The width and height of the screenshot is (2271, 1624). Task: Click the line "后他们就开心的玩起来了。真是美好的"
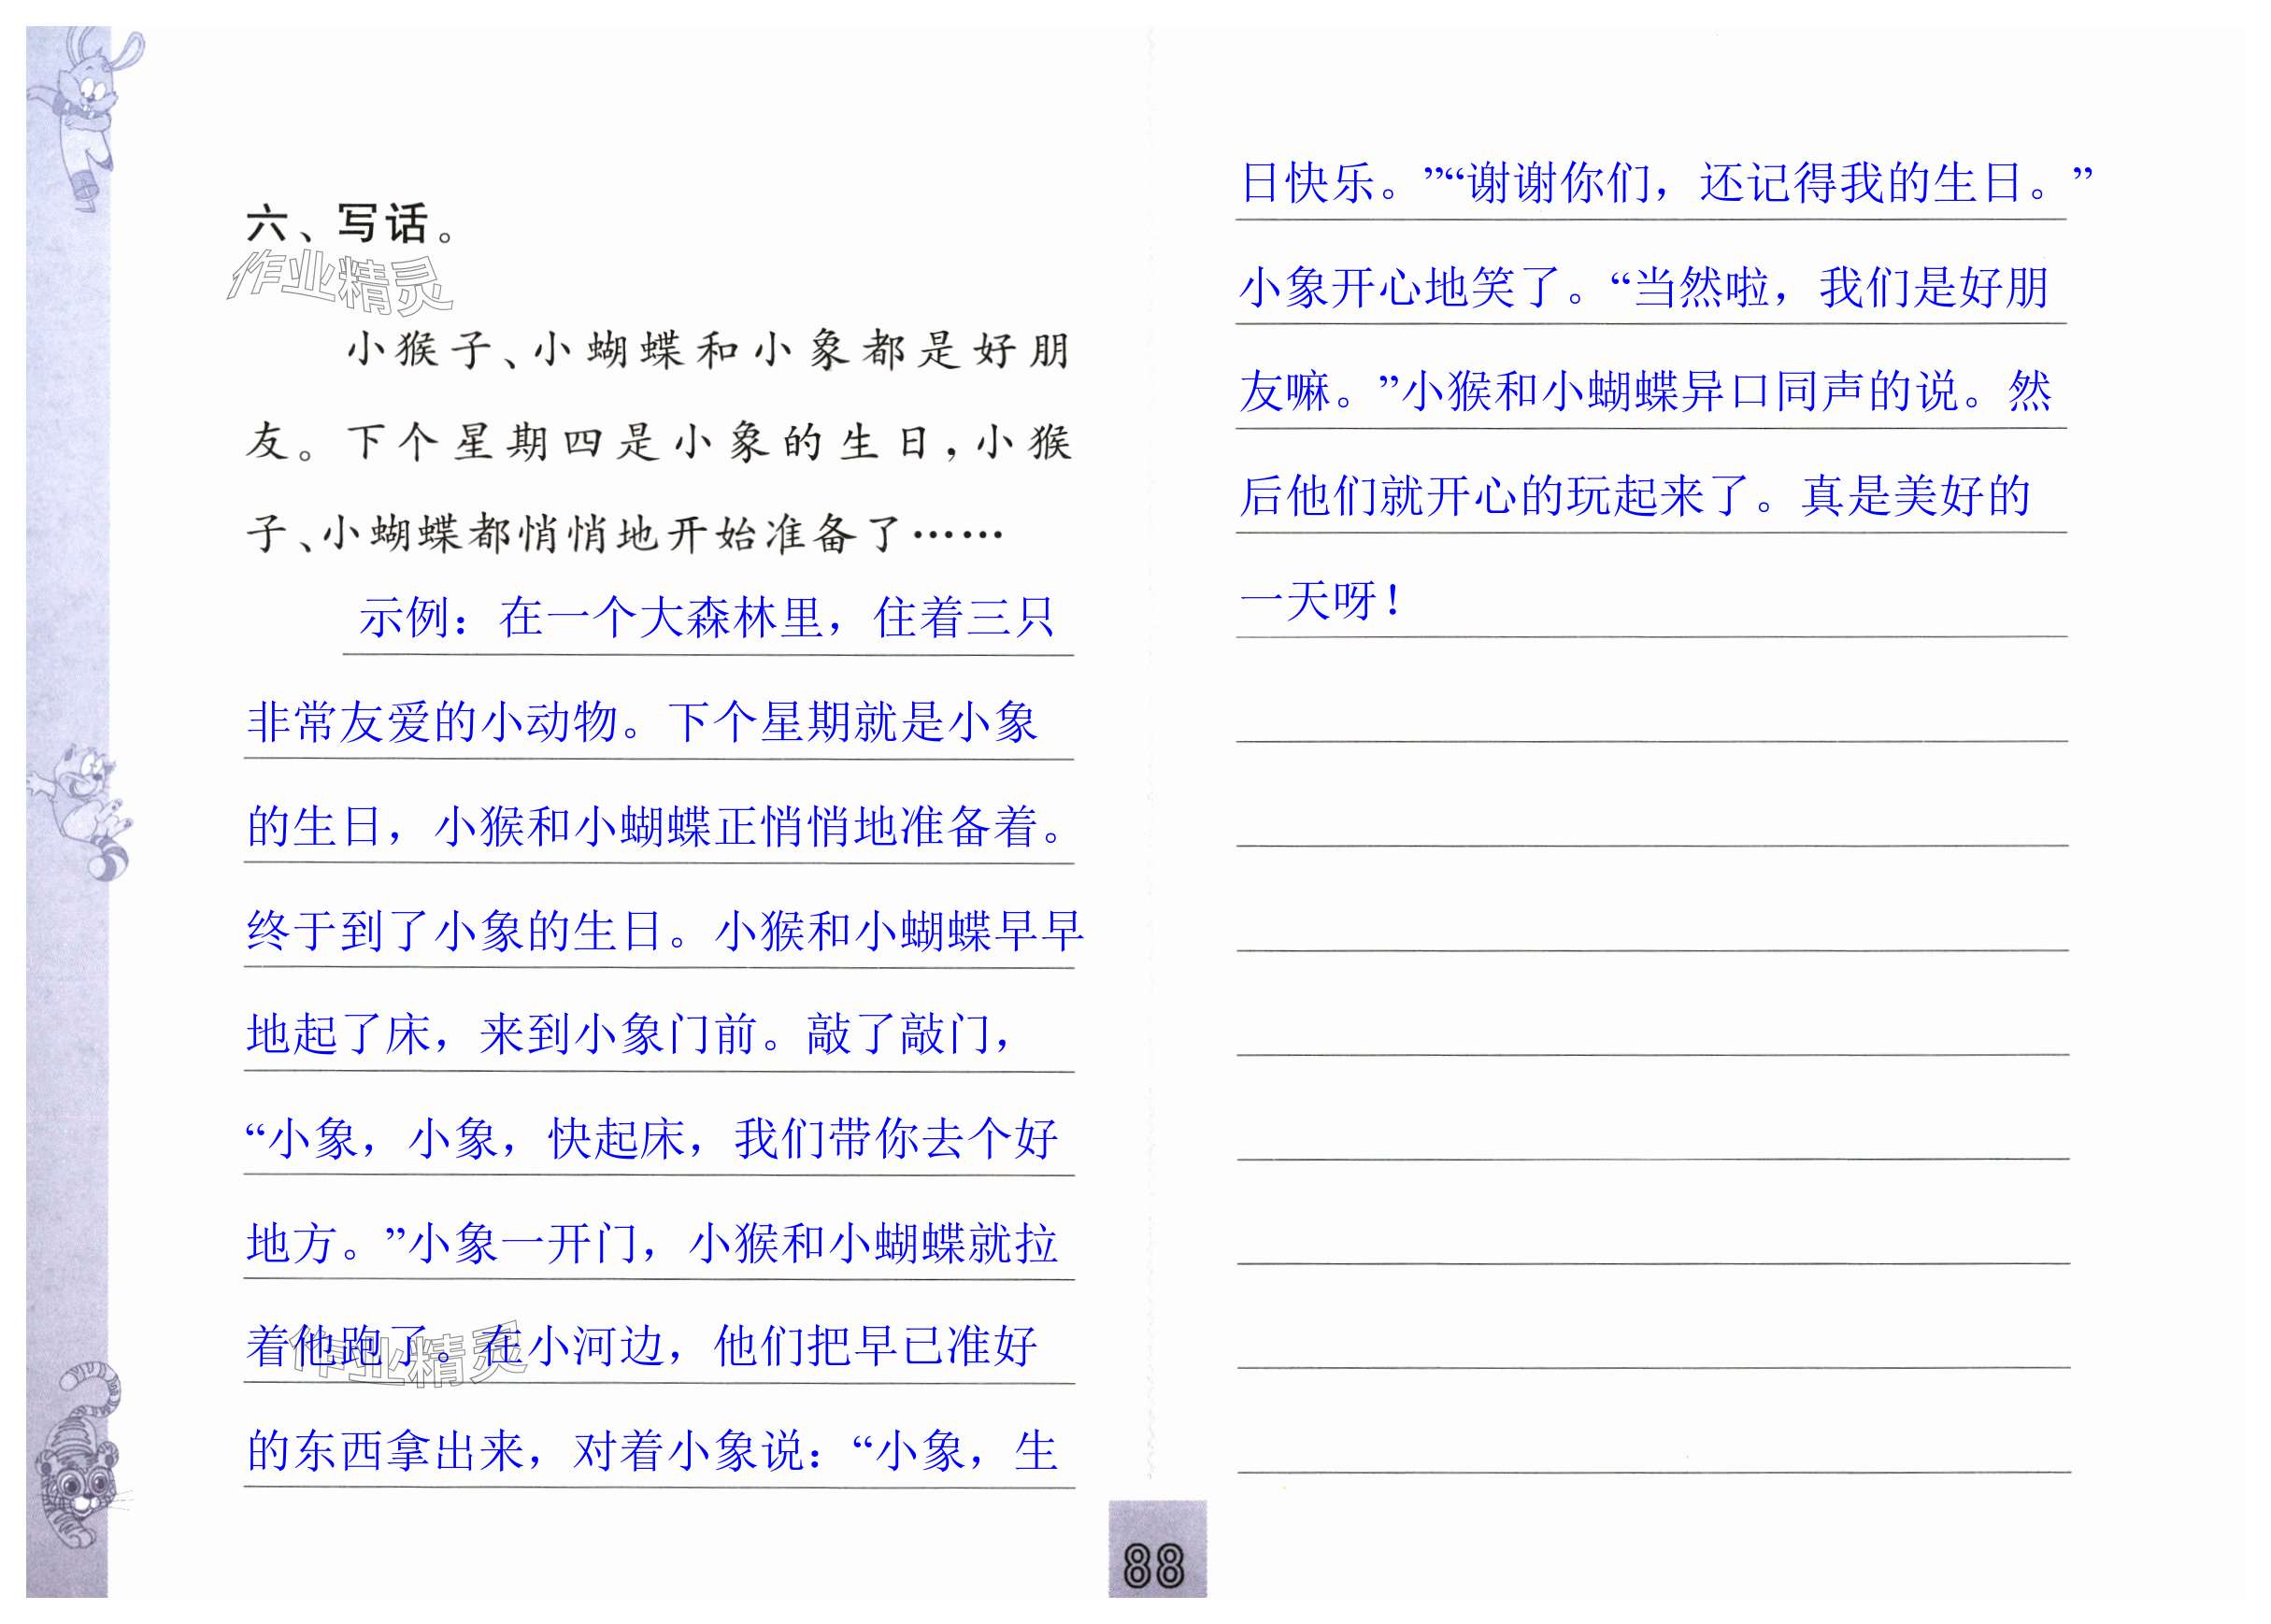click(x=1636, y=497)
